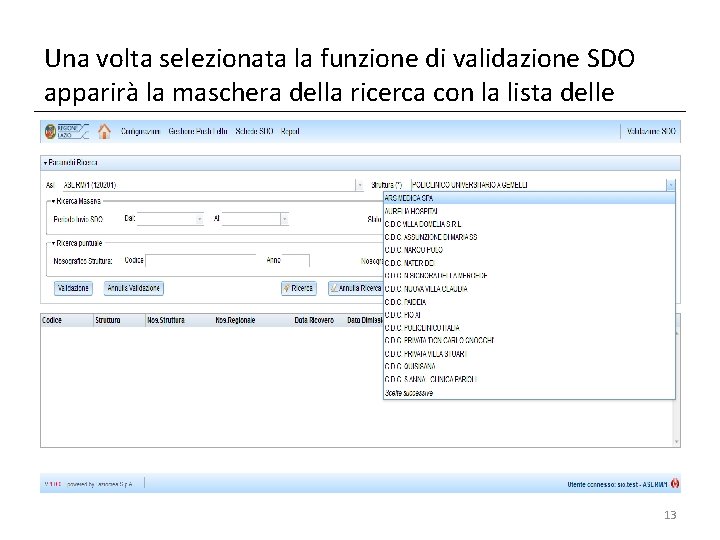
Task: Click the Annulla Validazione button
Action: point(134,288)
